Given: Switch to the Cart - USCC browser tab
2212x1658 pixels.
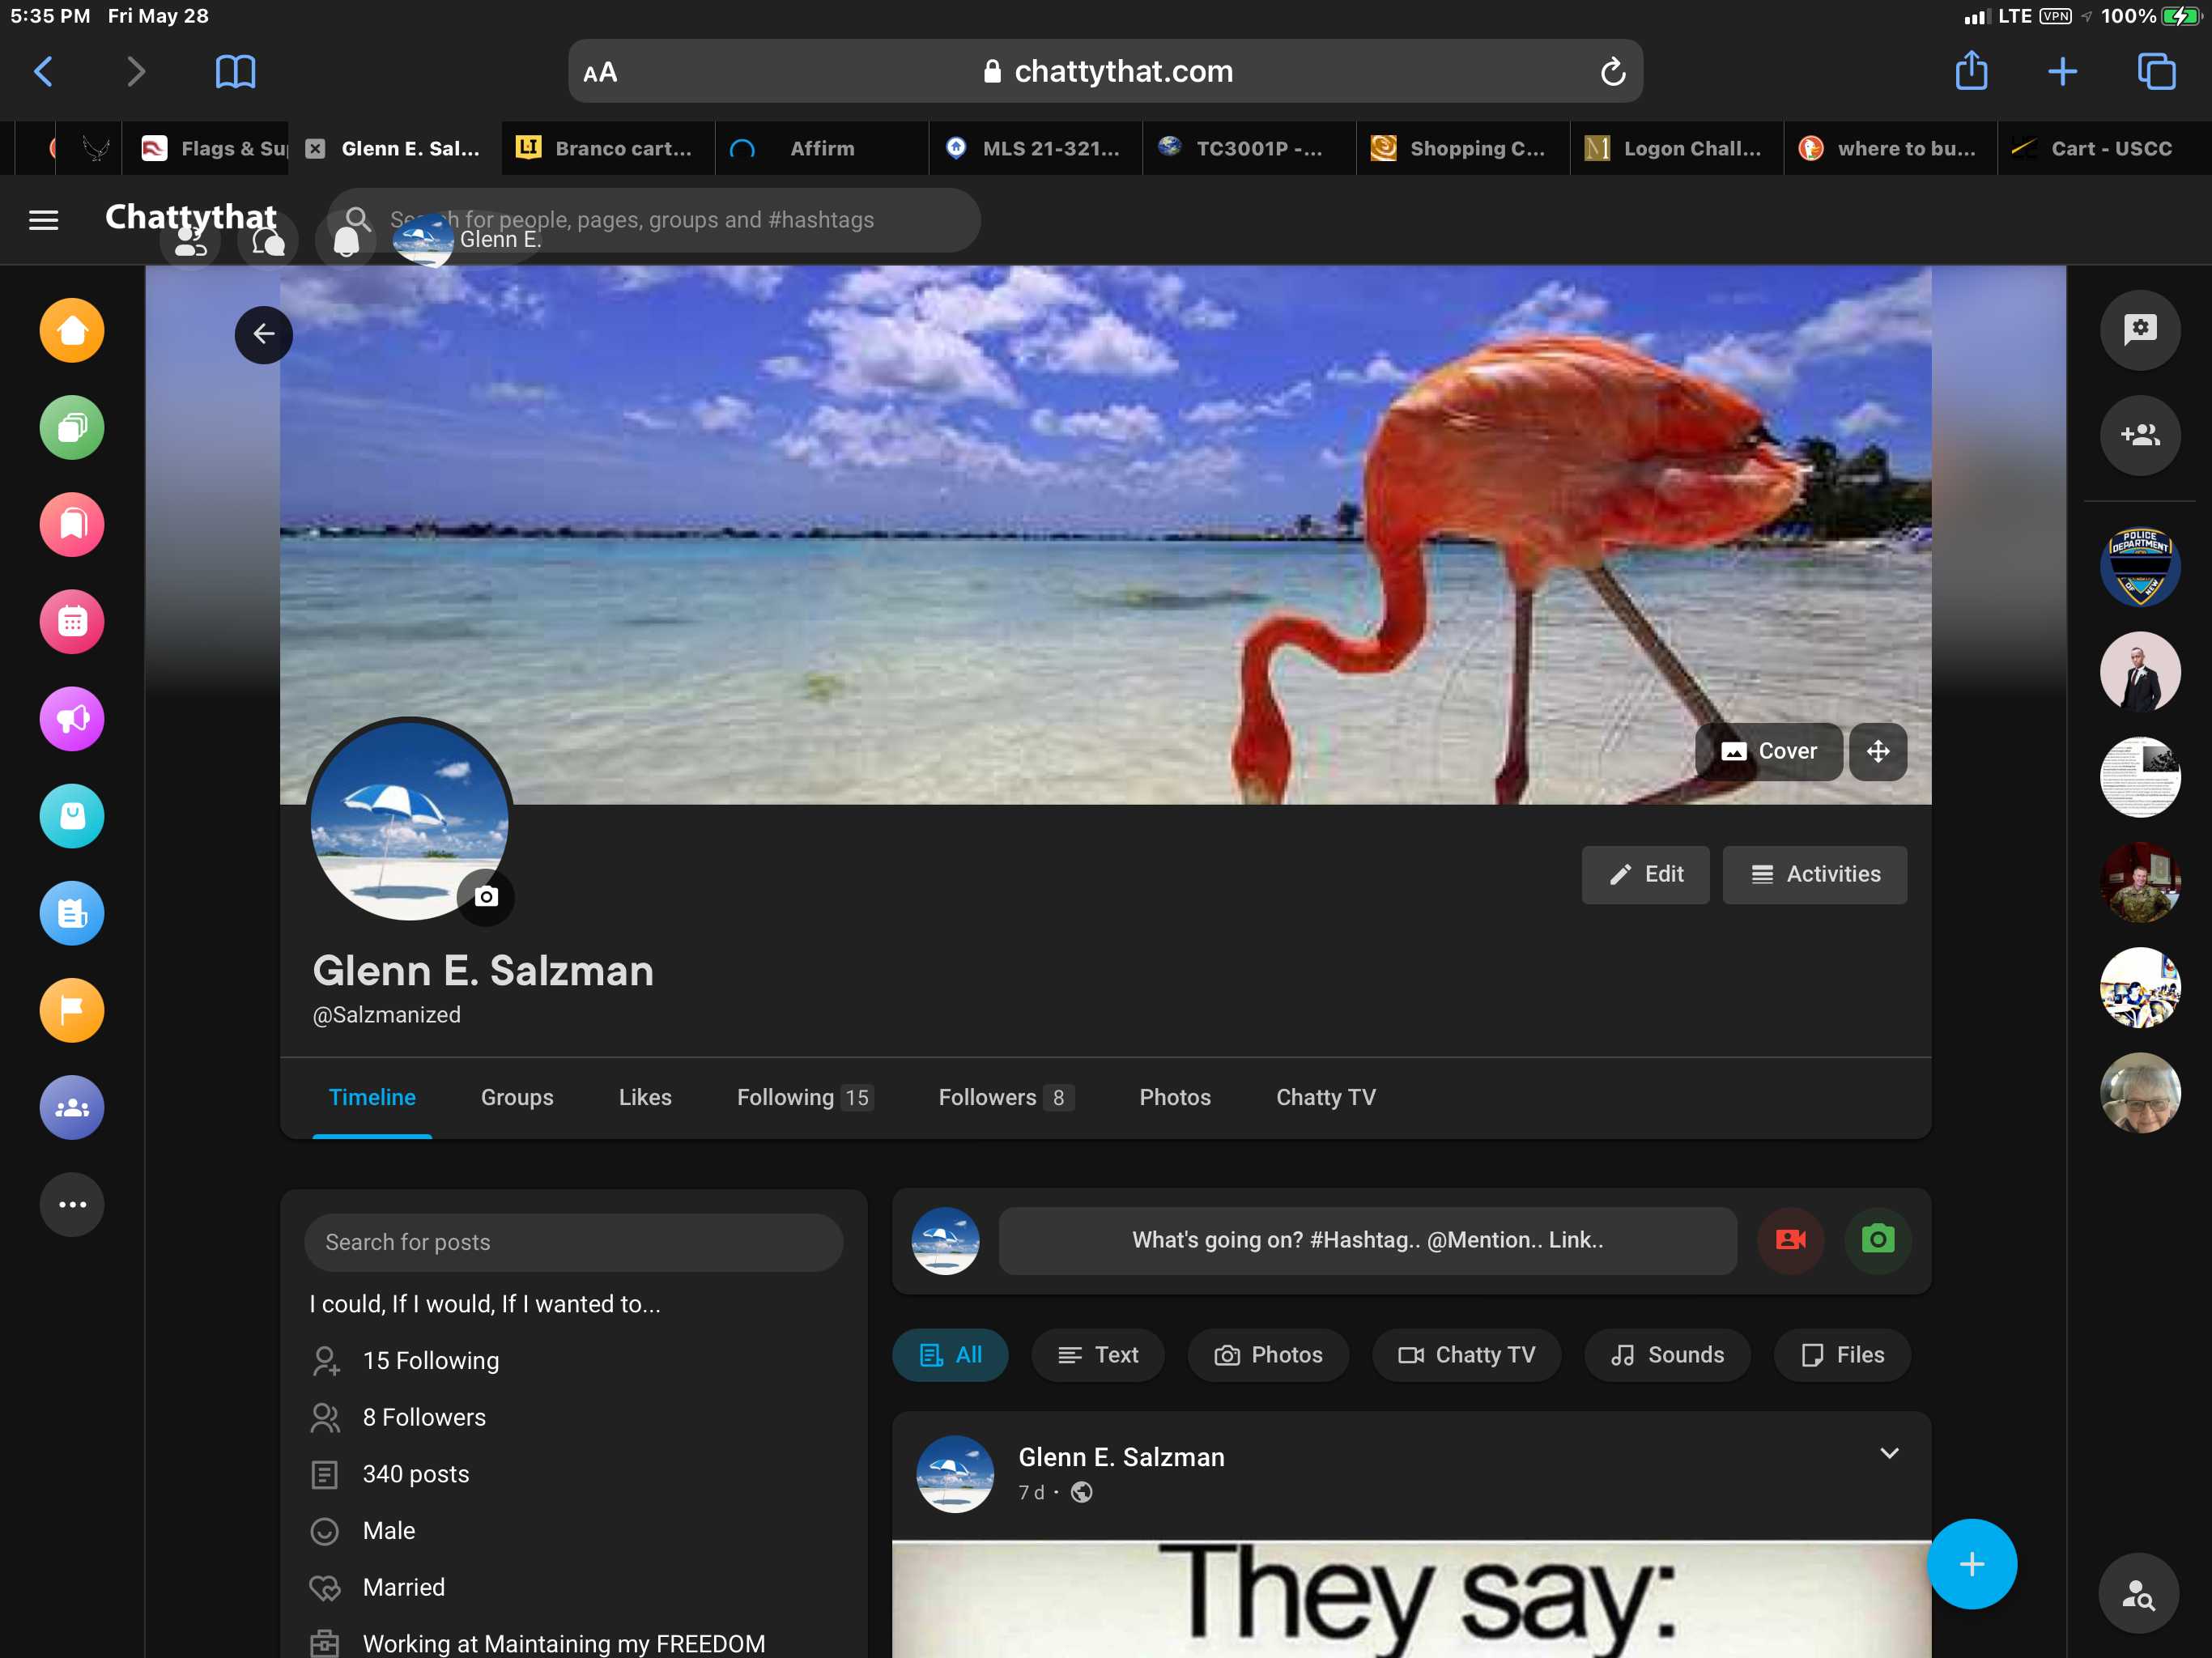Looking at the screenshot, I should pyautogui.click(x=2104, y=148).
